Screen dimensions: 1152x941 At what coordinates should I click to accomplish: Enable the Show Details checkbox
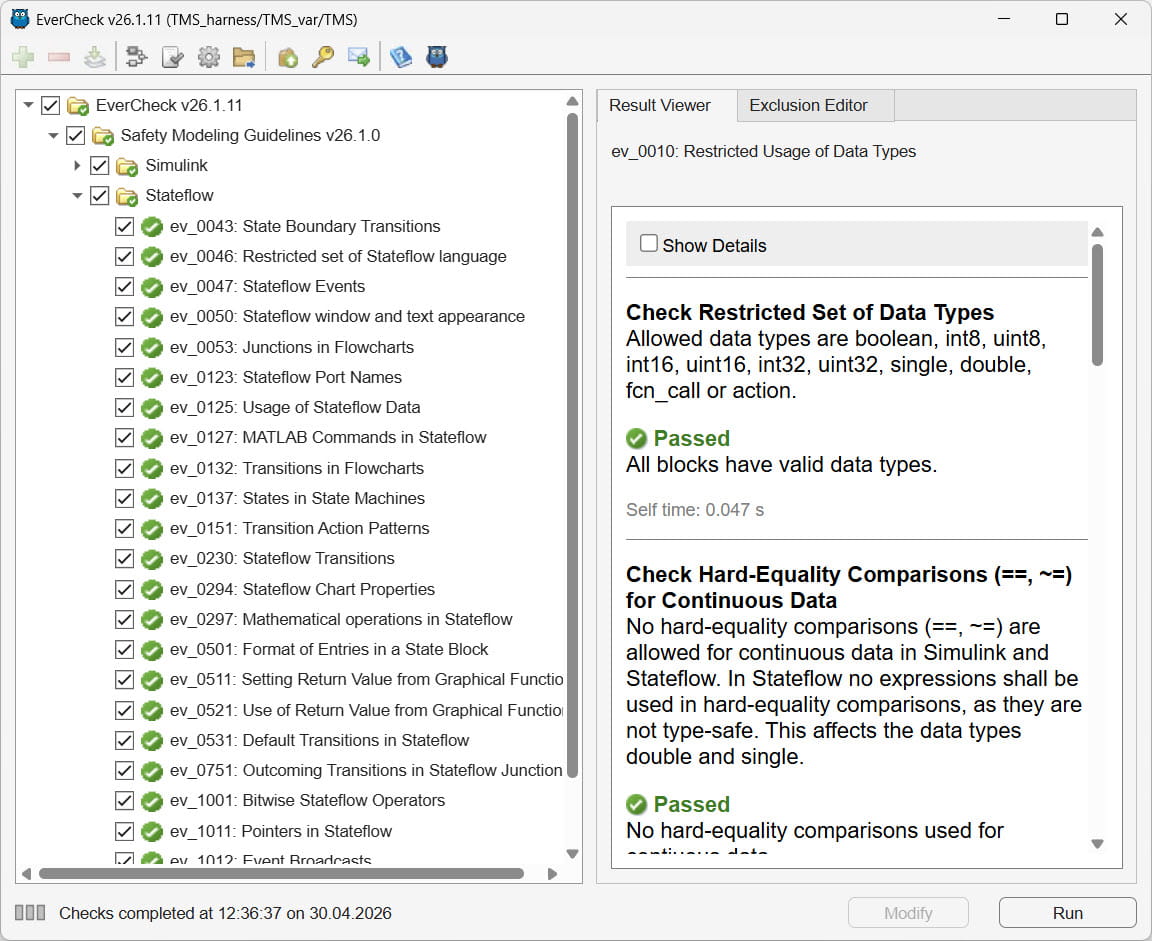[649, 242]
